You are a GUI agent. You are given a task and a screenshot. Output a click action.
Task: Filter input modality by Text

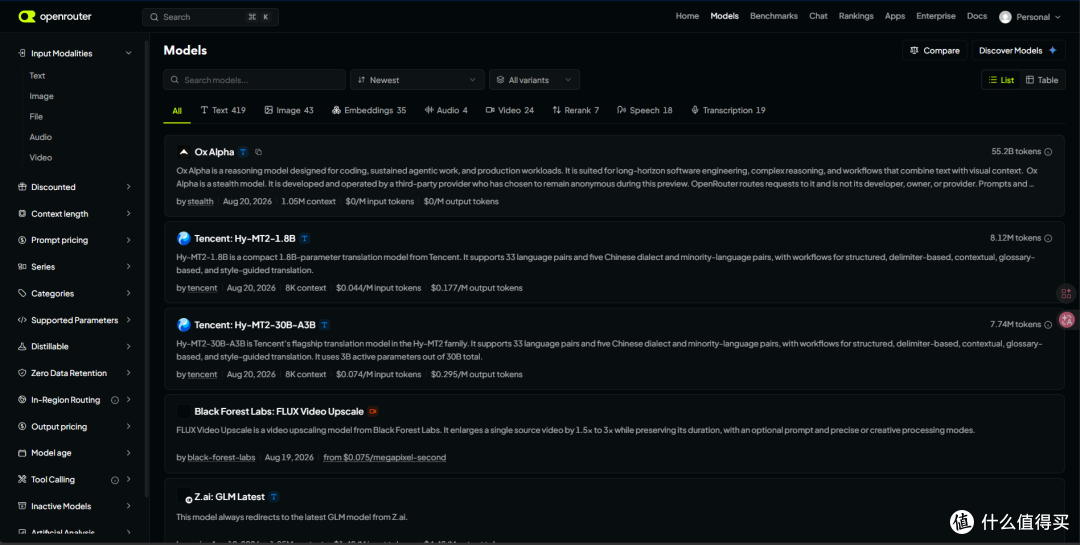tap(37, 76)
